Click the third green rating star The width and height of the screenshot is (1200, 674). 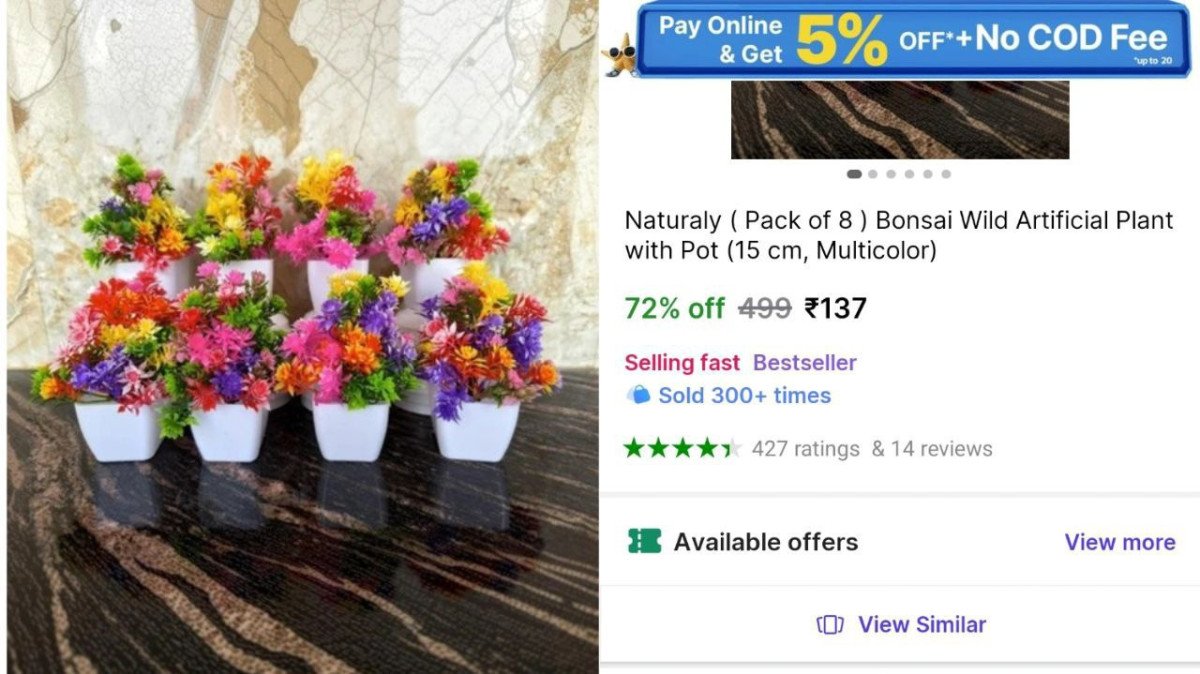(685, 448)
